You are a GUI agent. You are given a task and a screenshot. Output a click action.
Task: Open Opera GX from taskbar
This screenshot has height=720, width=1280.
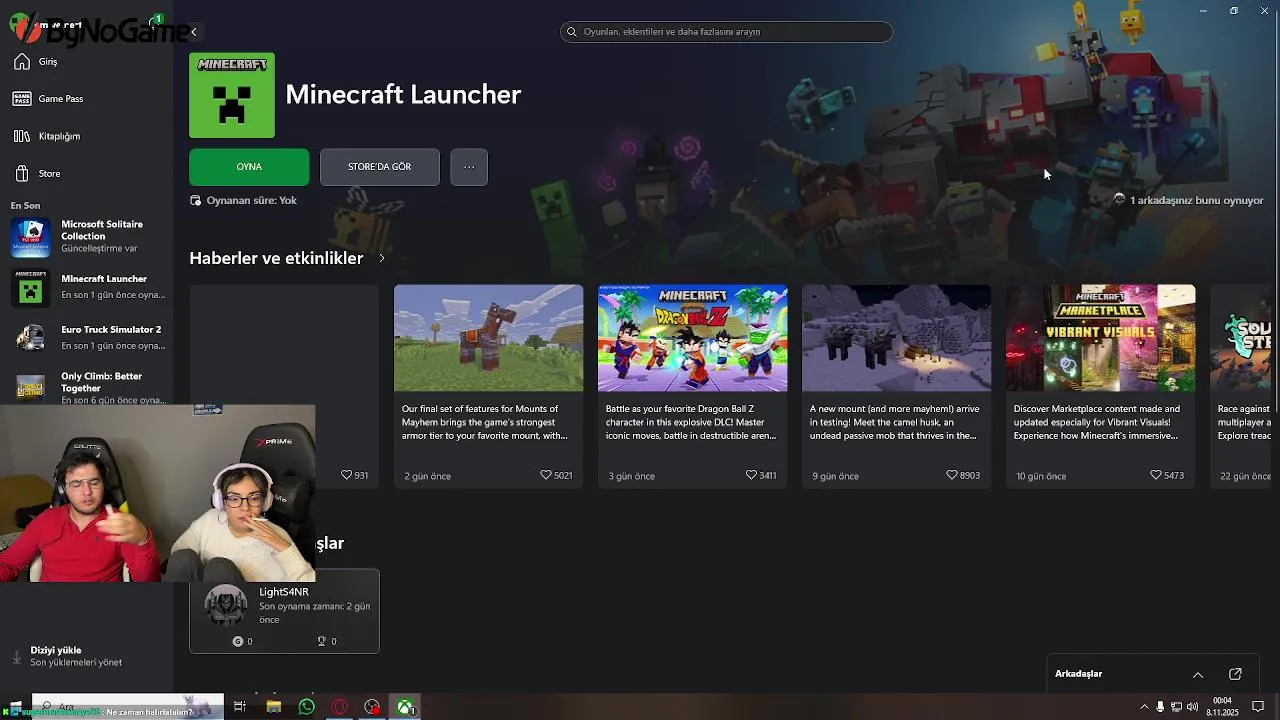click(339, 707)
